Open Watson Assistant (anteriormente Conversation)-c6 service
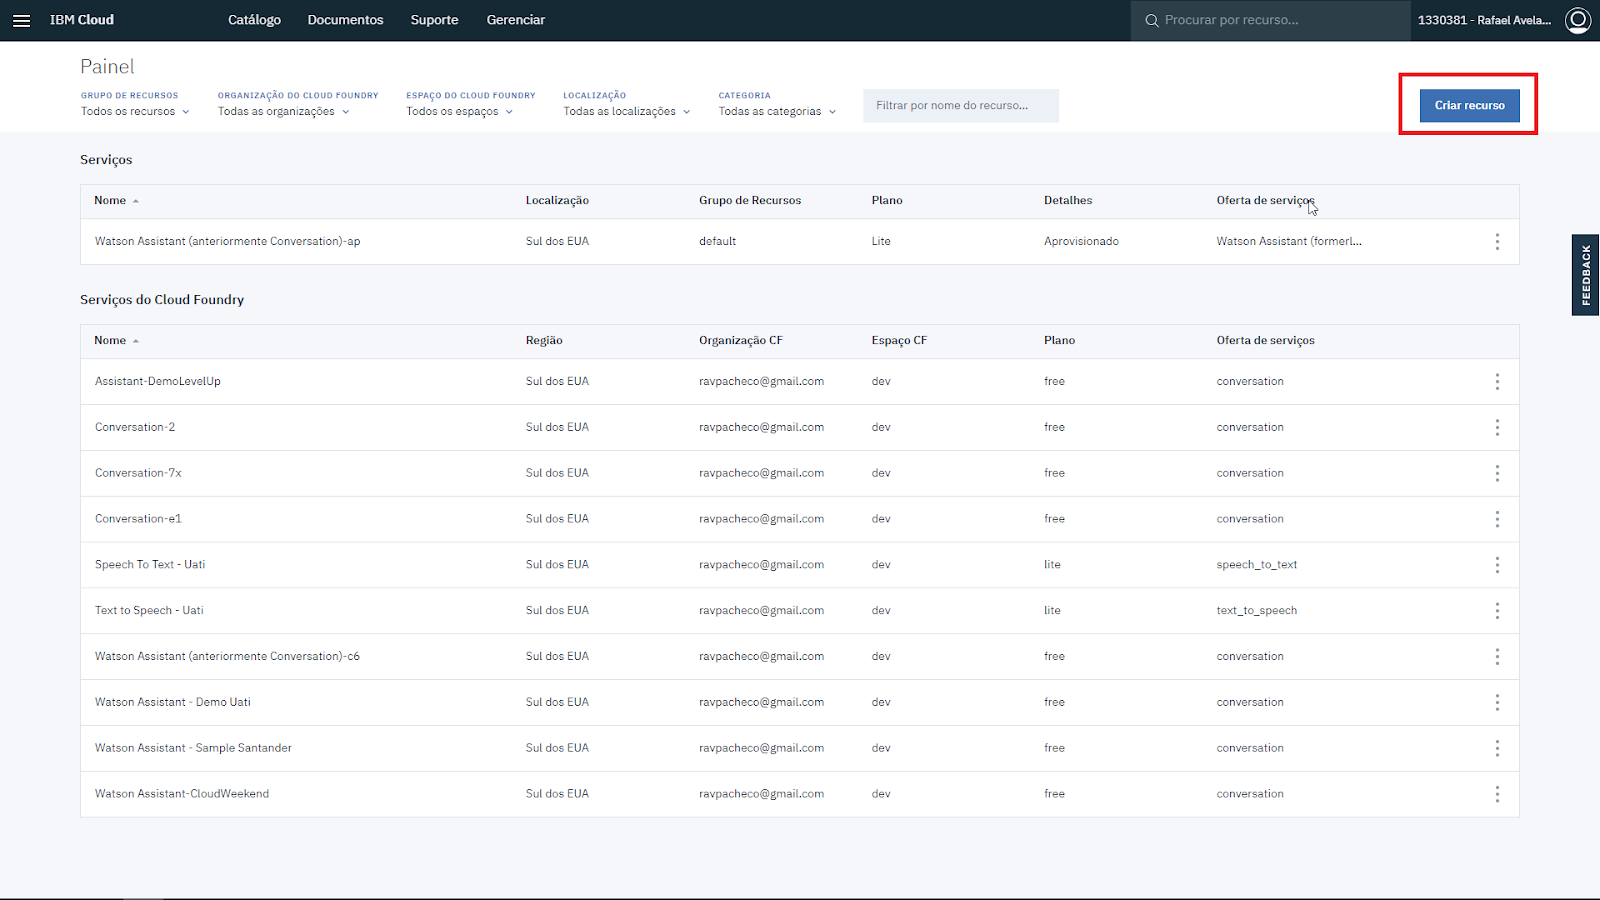 pyautogui.click(x=227, y=656)
